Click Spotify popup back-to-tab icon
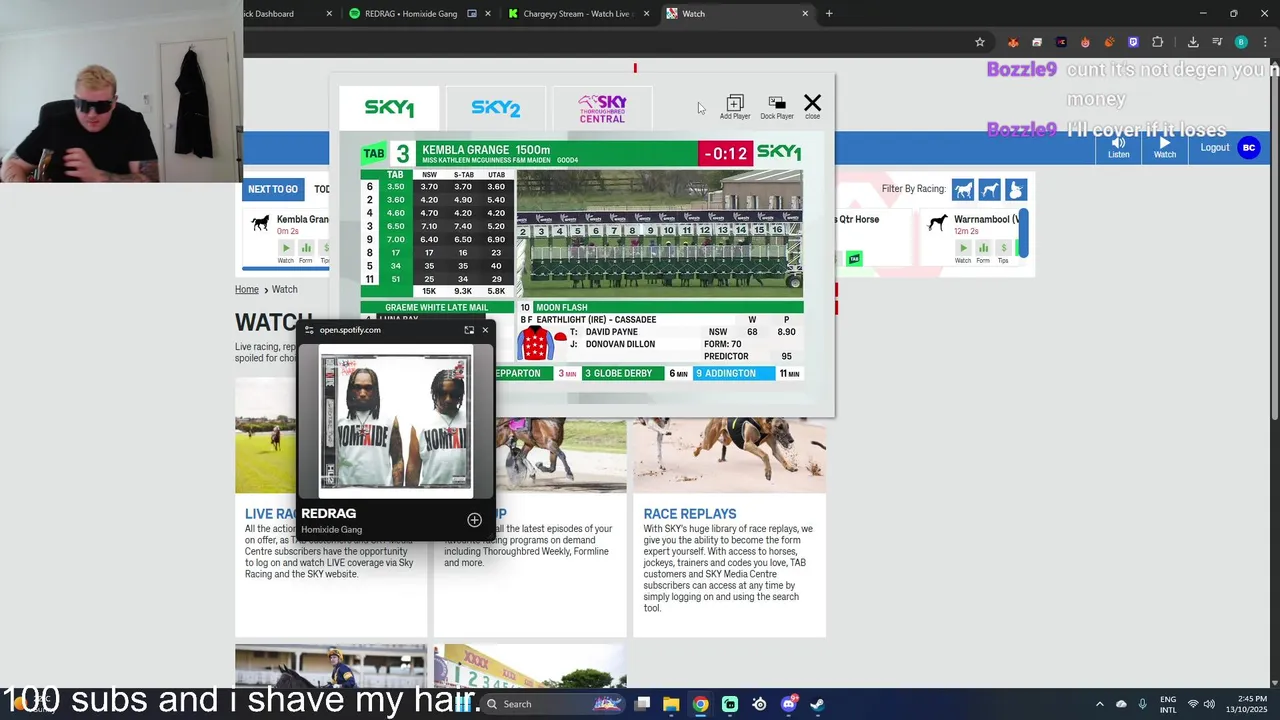 pyautogui.click(x=469, y=330)
